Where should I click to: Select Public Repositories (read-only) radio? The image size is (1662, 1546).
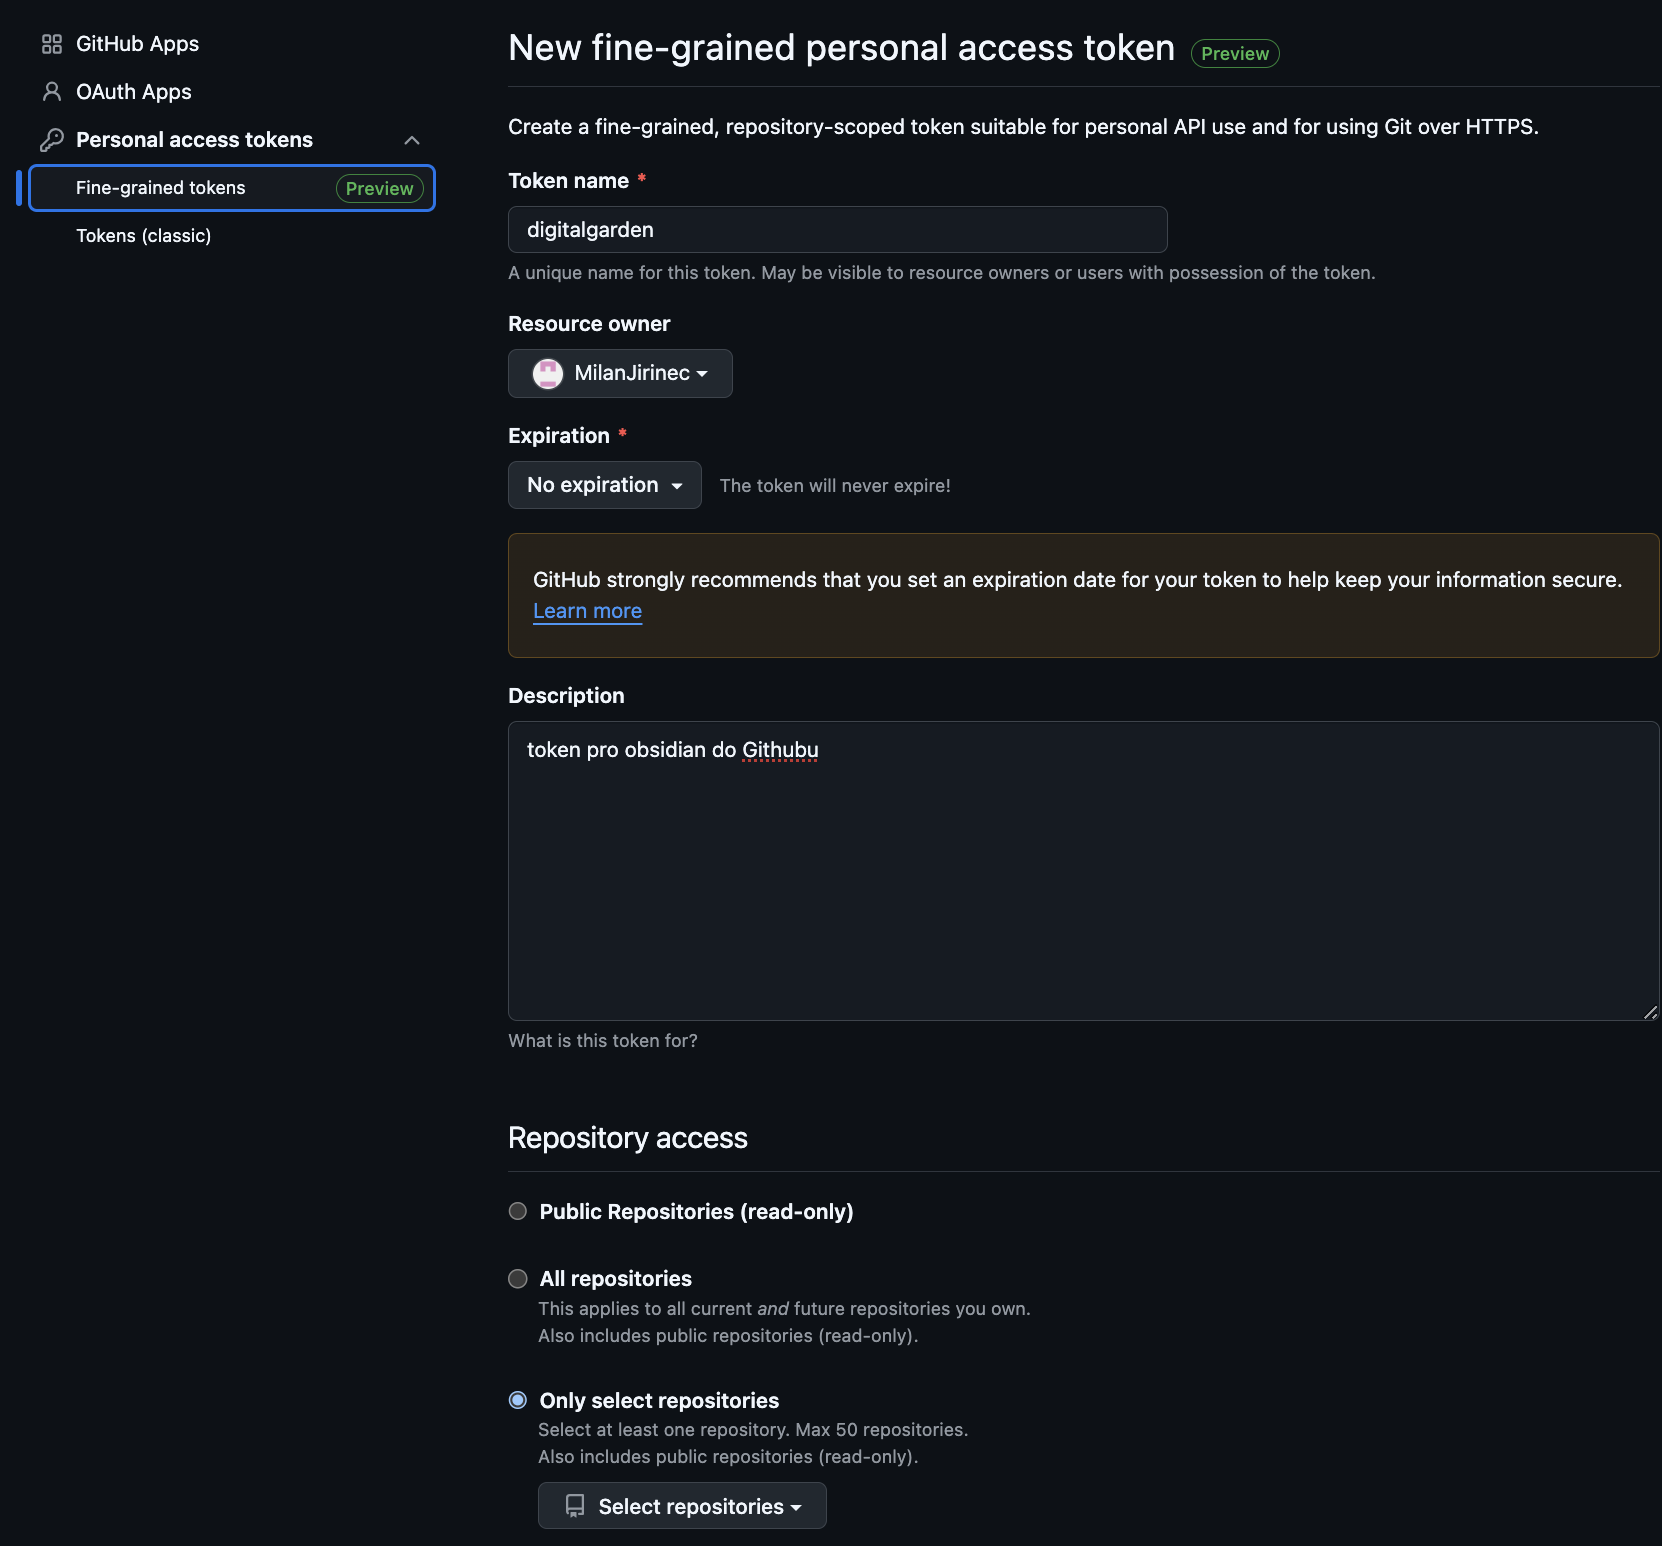tap(518, 1211)
